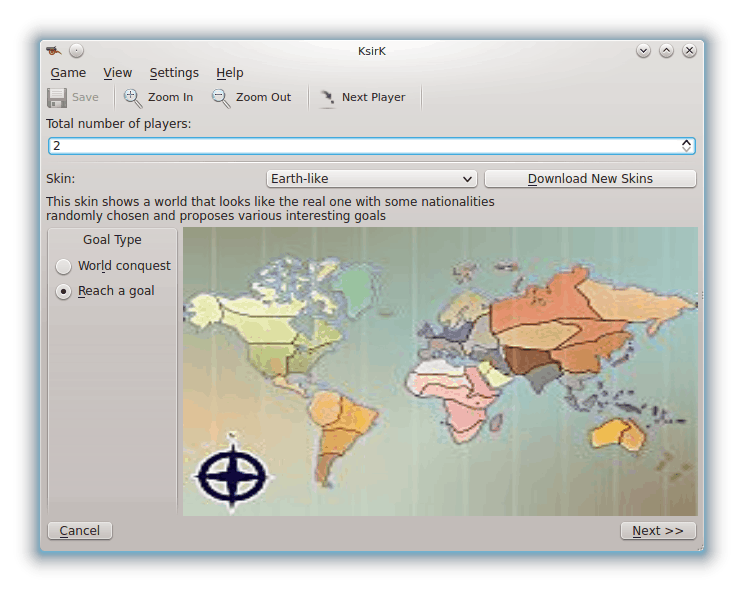Screen dimensions: 744x591
Task: Click the Zoom In magnifier icon
Action: click(132, 98)
